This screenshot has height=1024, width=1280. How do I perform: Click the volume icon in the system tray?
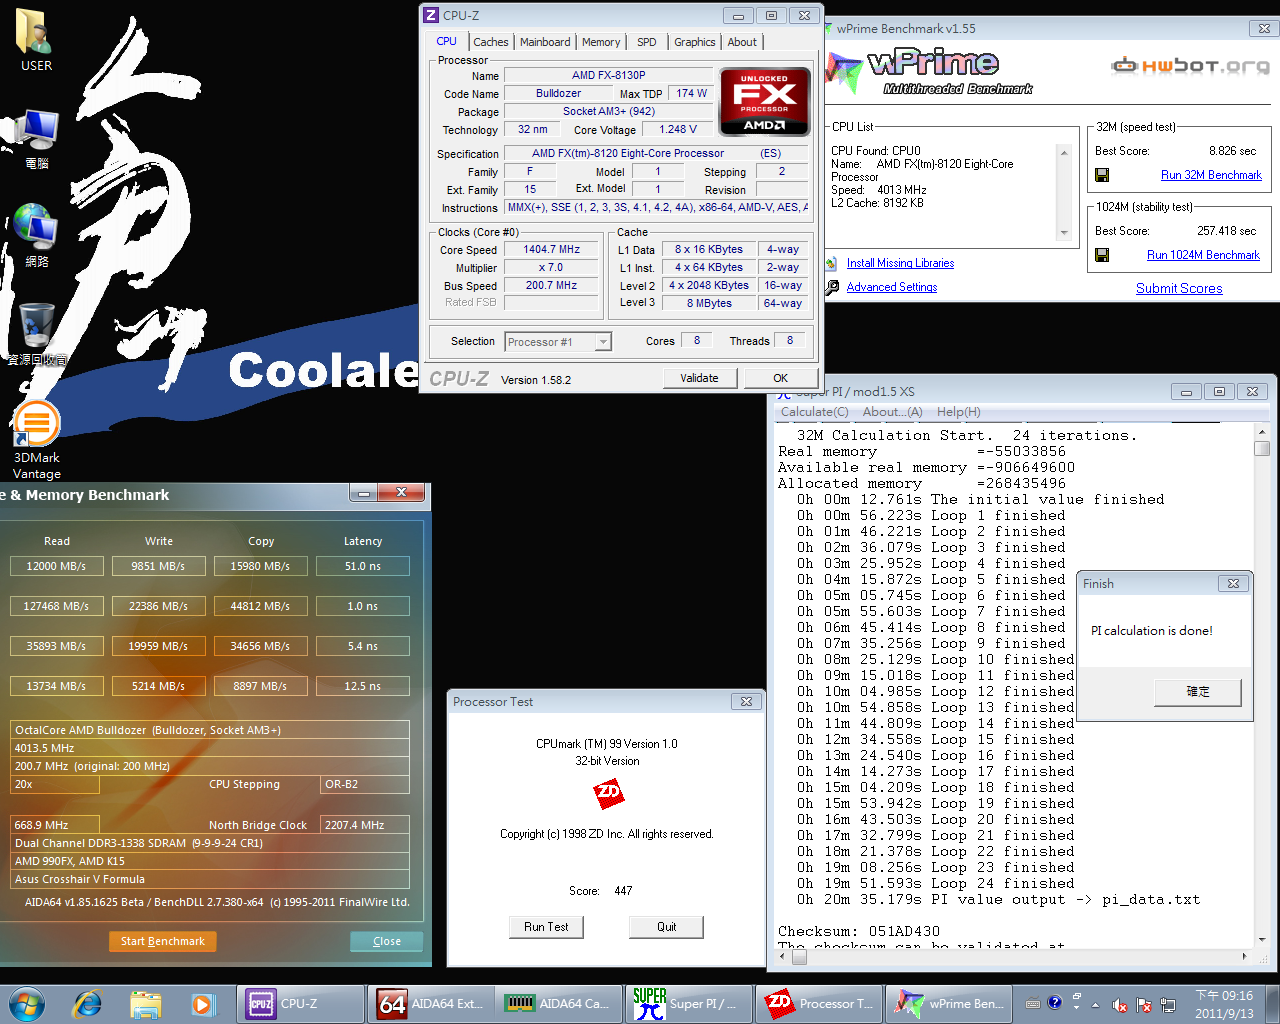(1120, 1005)
